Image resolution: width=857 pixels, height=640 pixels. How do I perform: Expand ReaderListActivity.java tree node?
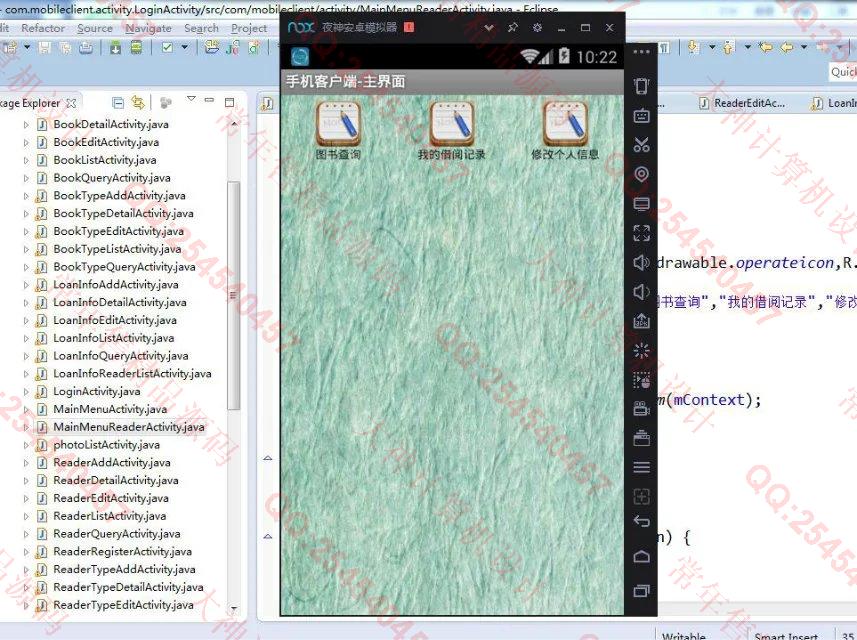click(26, 516)
